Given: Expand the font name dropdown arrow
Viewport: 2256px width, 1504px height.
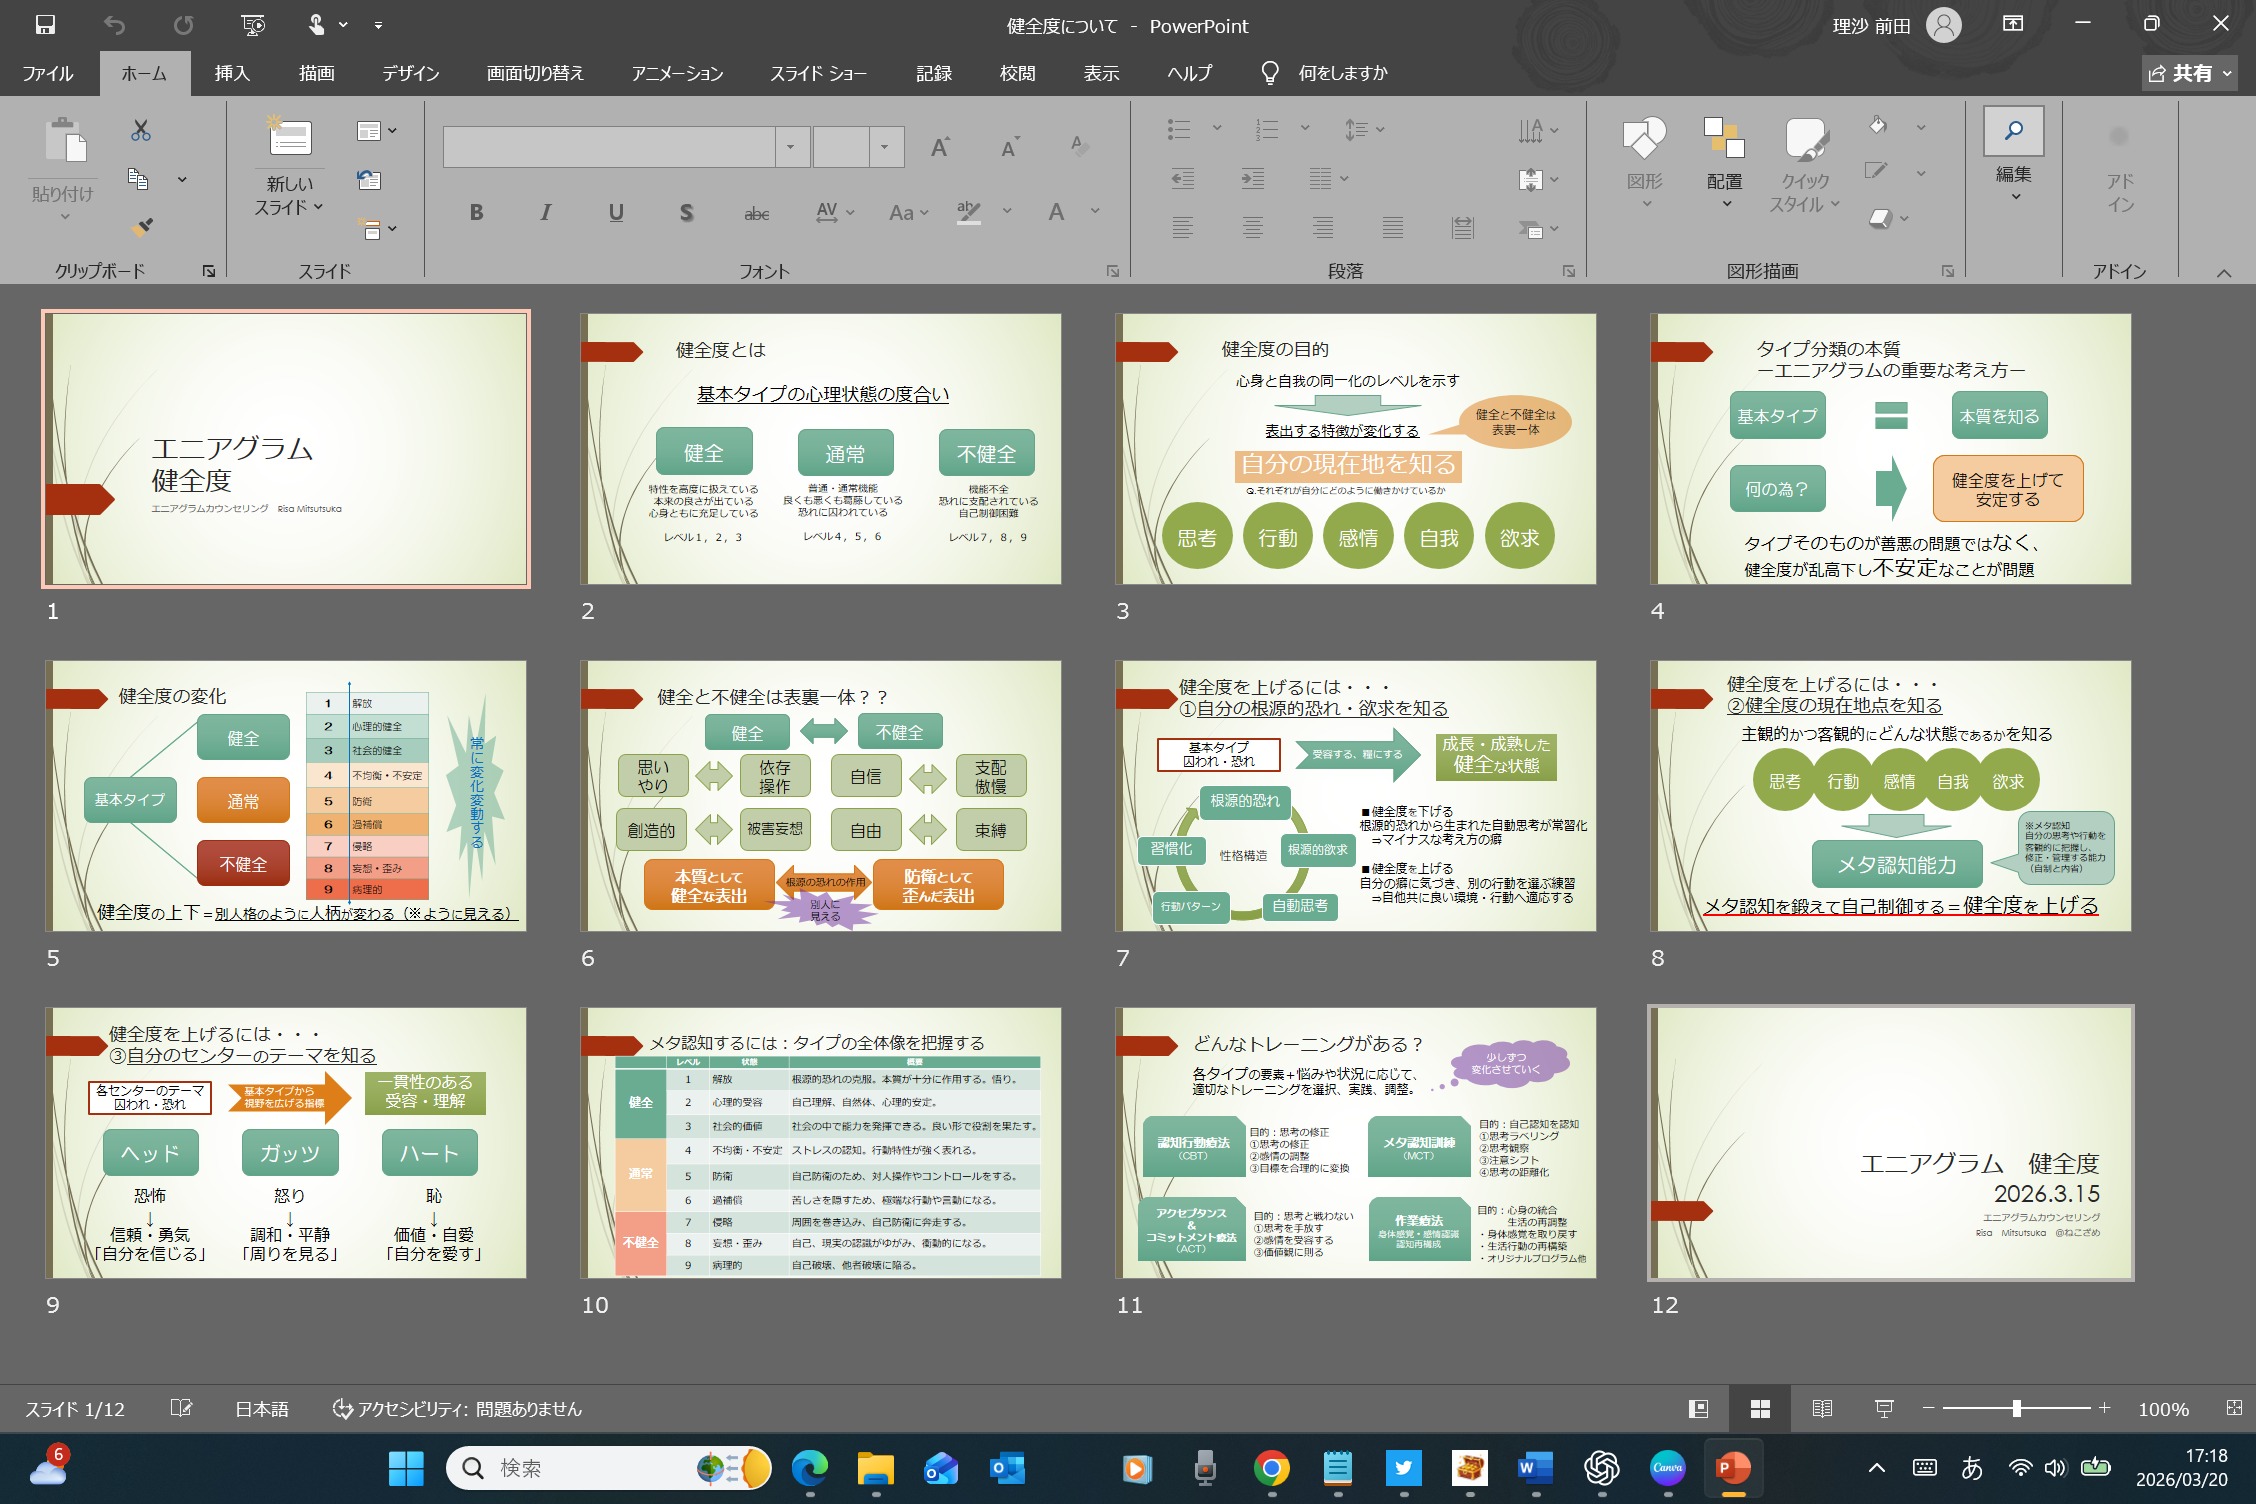Looking at the screenshot, I should click(790, 147).
